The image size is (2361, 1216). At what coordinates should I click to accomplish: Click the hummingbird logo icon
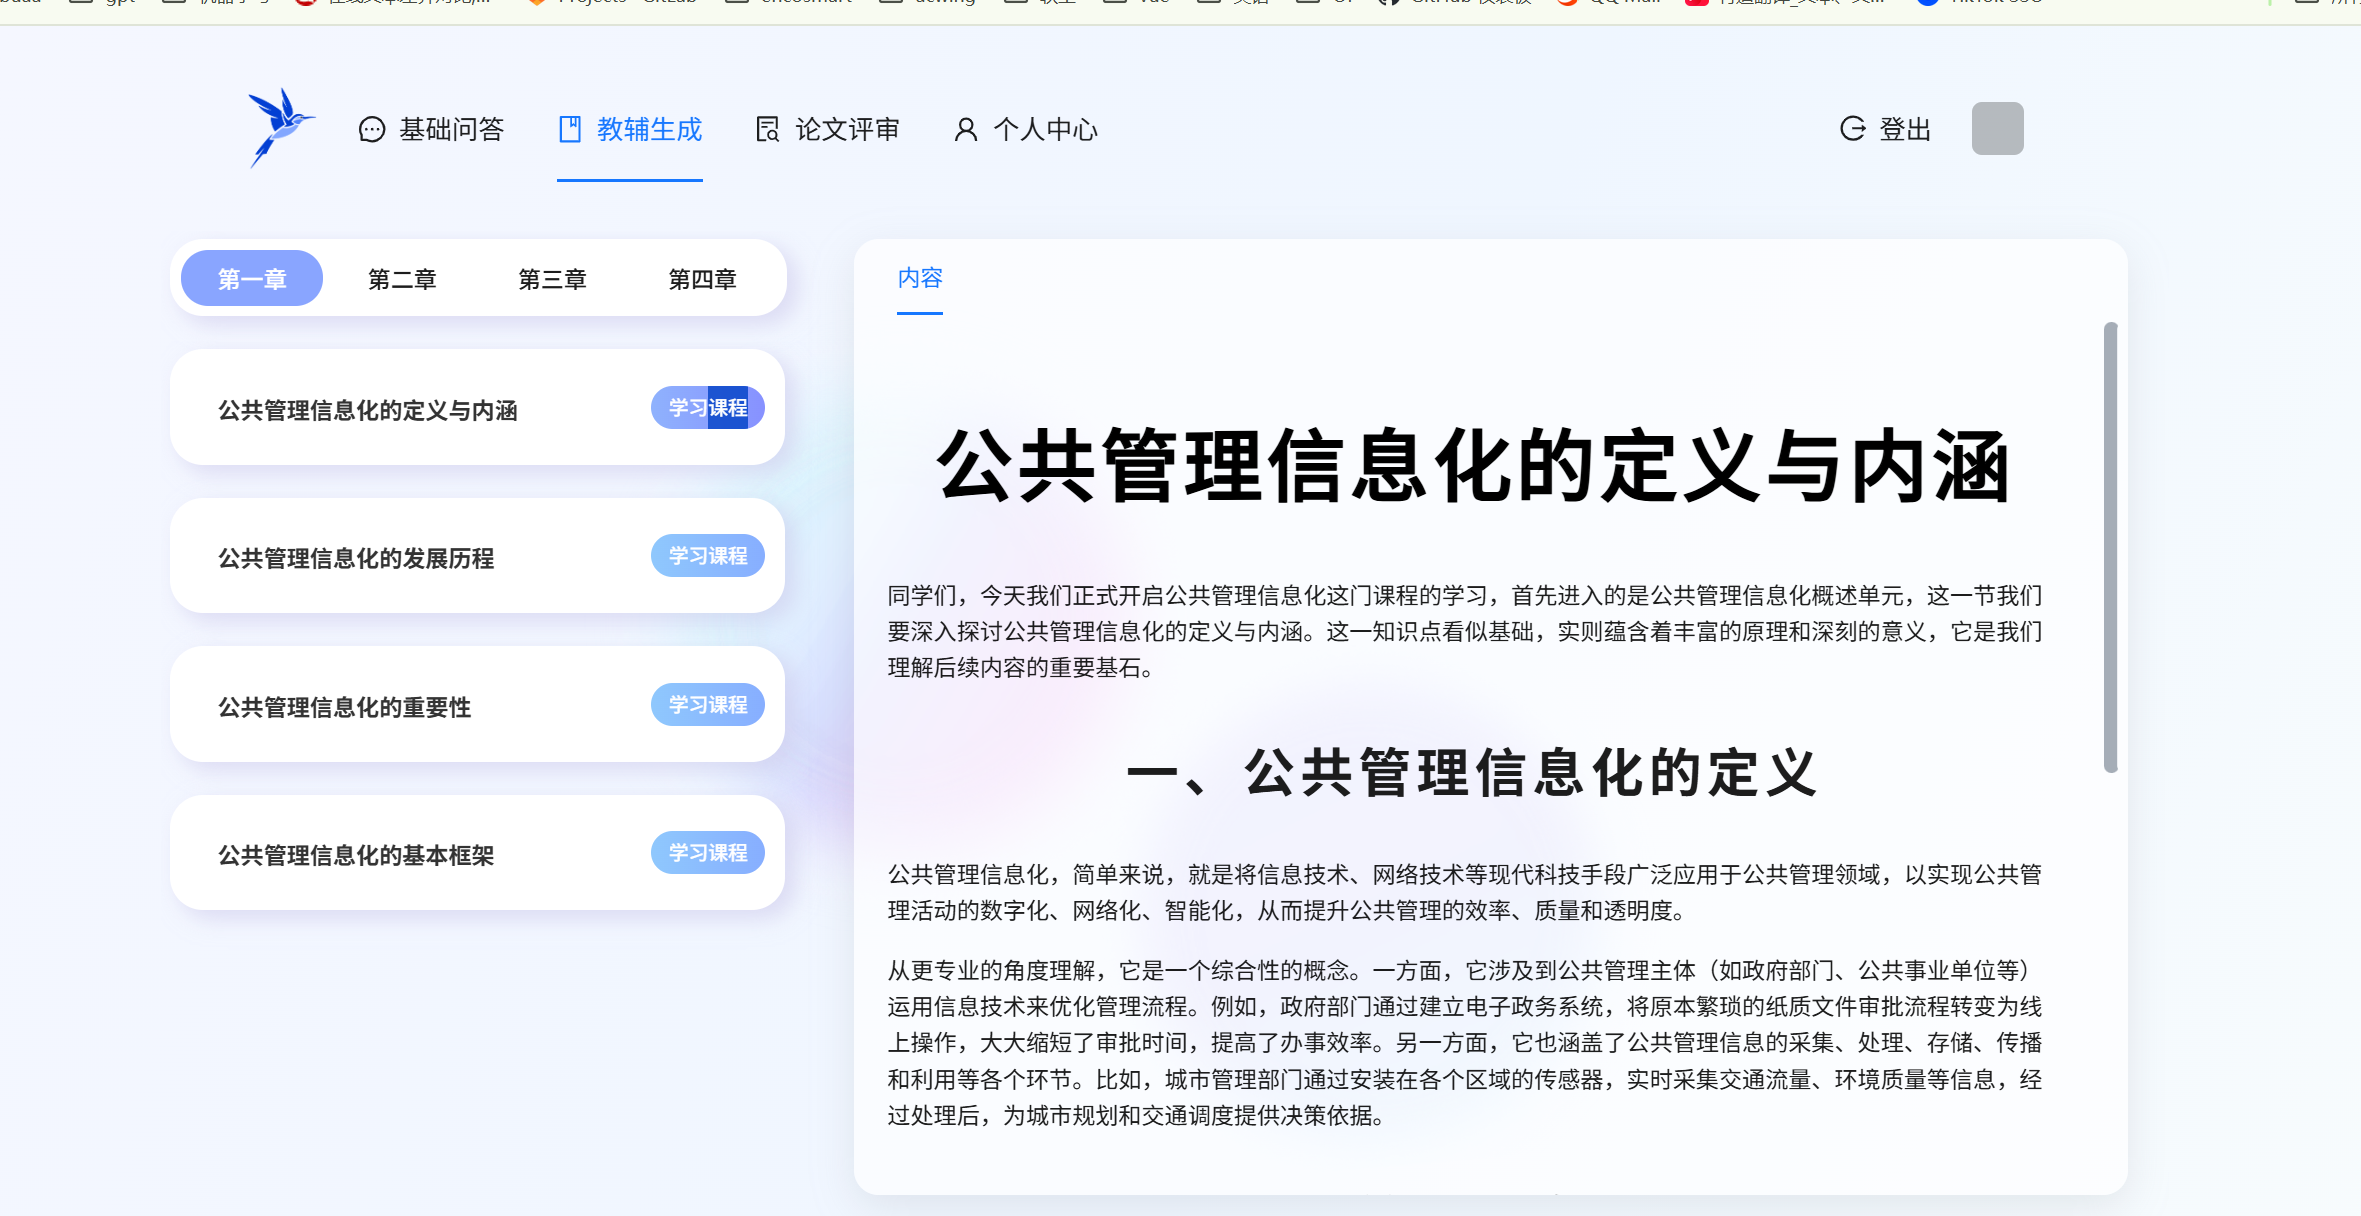click(280, 128)
